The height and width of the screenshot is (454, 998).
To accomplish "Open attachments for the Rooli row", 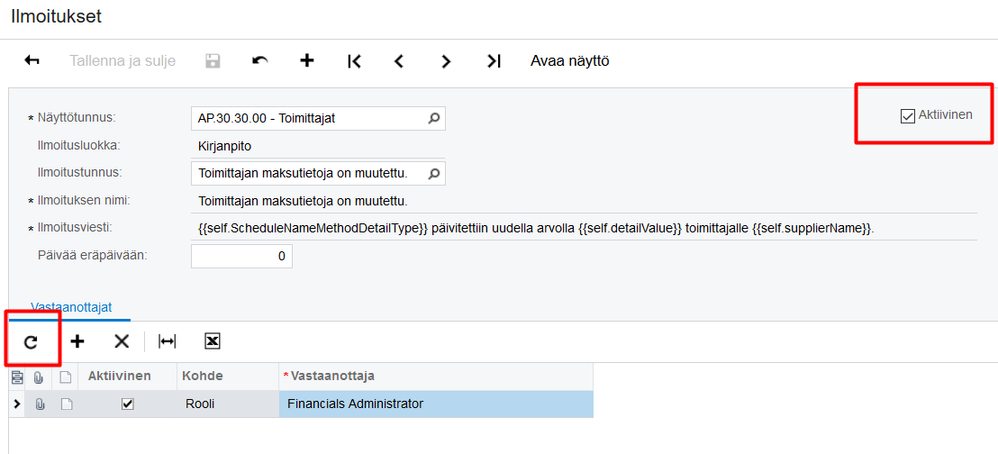I will click(x=39, y=404).
